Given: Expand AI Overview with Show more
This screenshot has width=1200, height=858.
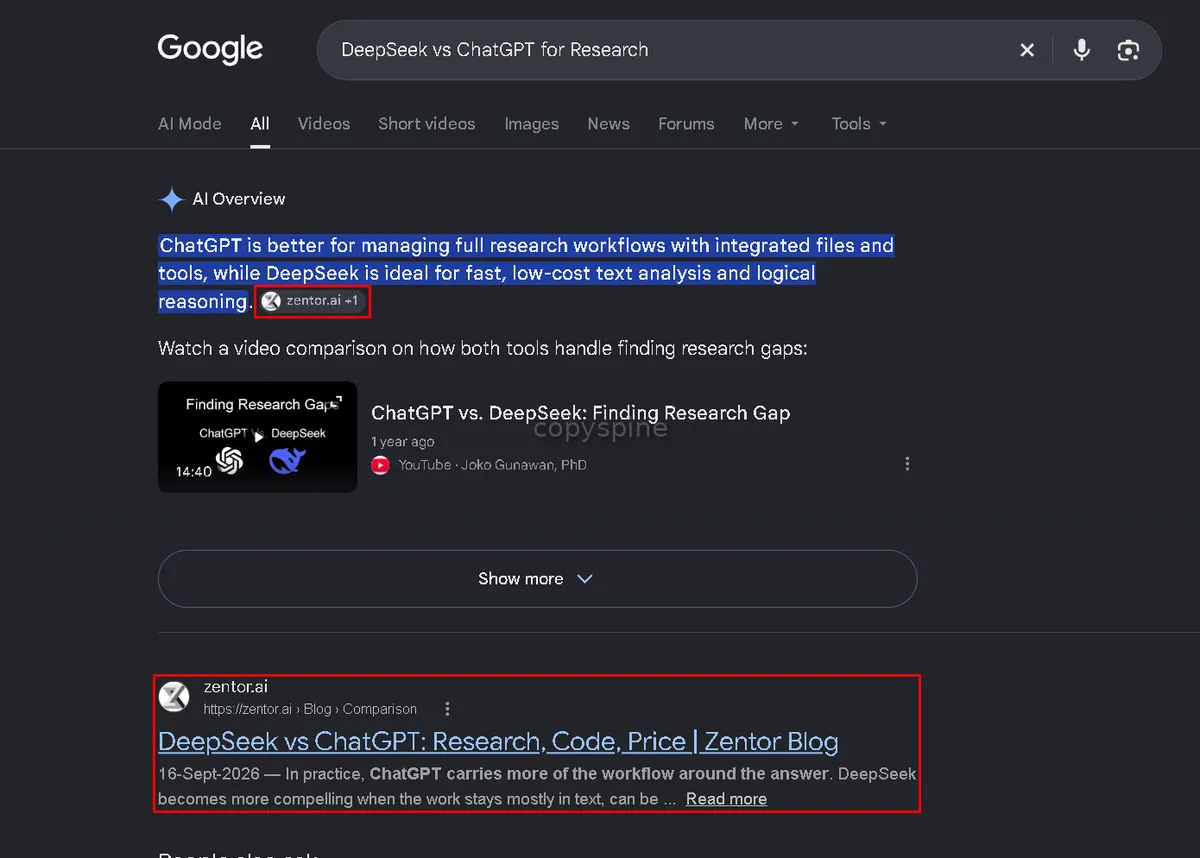Looking at the screenshot, I should point(537,579).
